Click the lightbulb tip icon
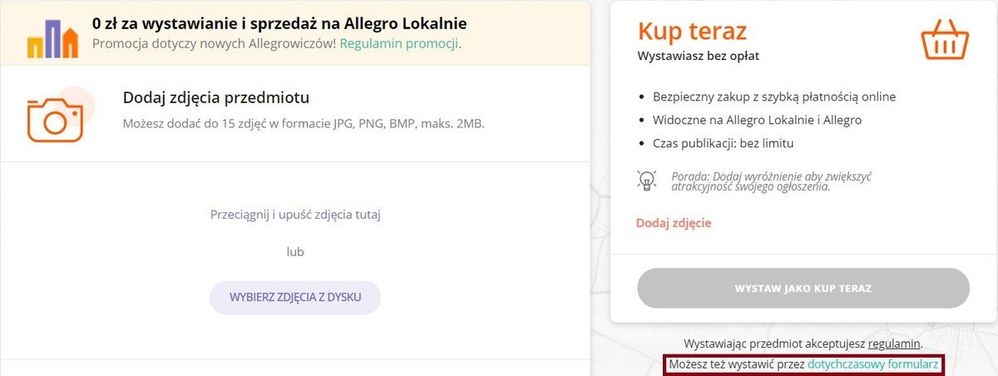 (x=647, y=181)
